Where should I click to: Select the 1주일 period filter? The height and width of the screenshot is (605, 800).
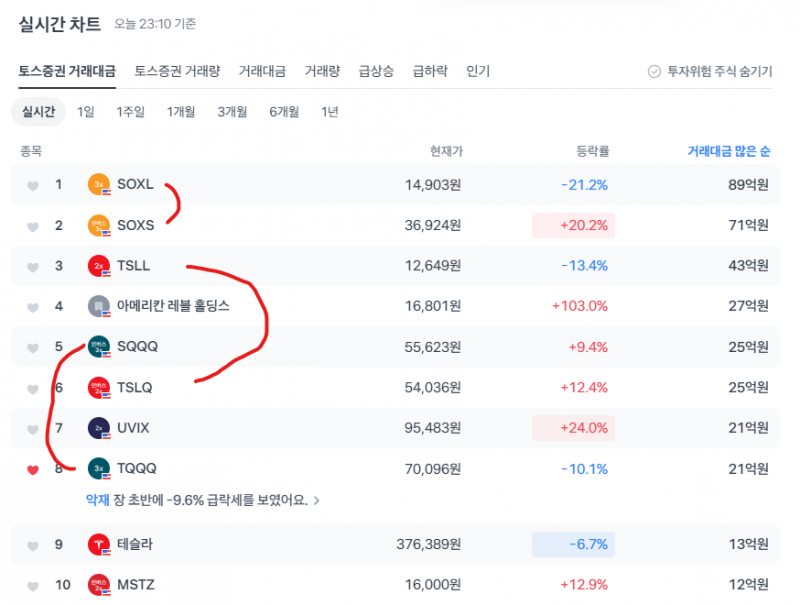131,112
